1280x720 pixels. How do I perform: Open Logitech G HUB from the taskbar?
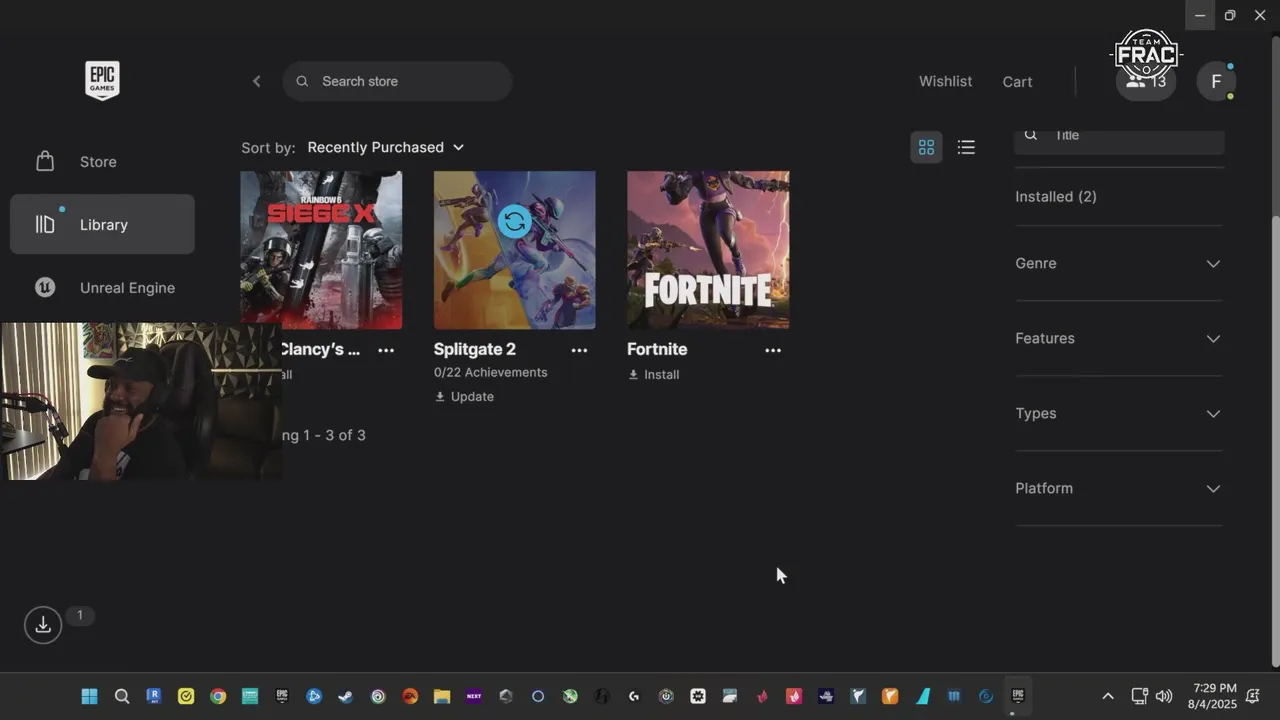pyautogui.click(x=634, y=696)
